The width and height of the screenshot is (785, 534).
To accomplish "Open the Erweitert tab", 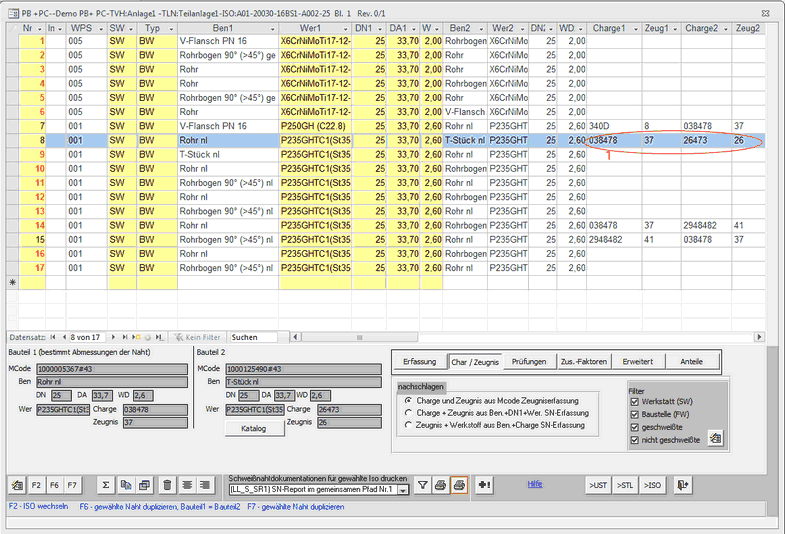I will click(x=637, y=360).
